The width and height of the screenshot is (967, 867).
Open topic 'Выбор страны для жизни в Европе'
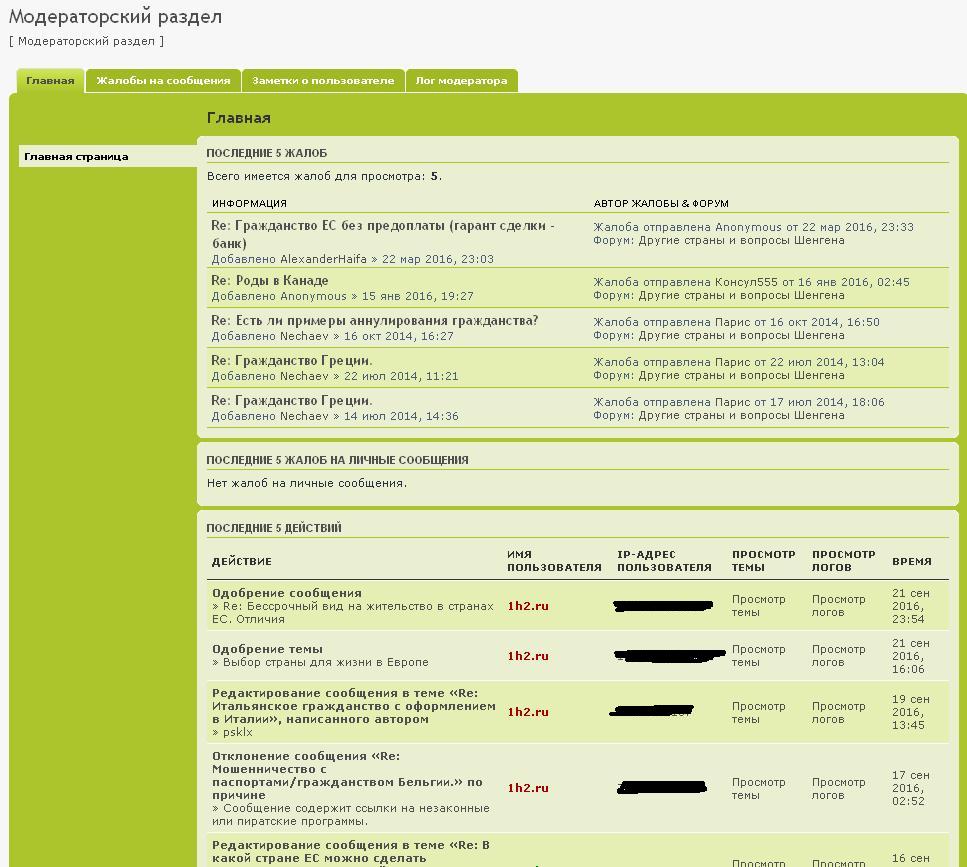[x=325, y=662]
